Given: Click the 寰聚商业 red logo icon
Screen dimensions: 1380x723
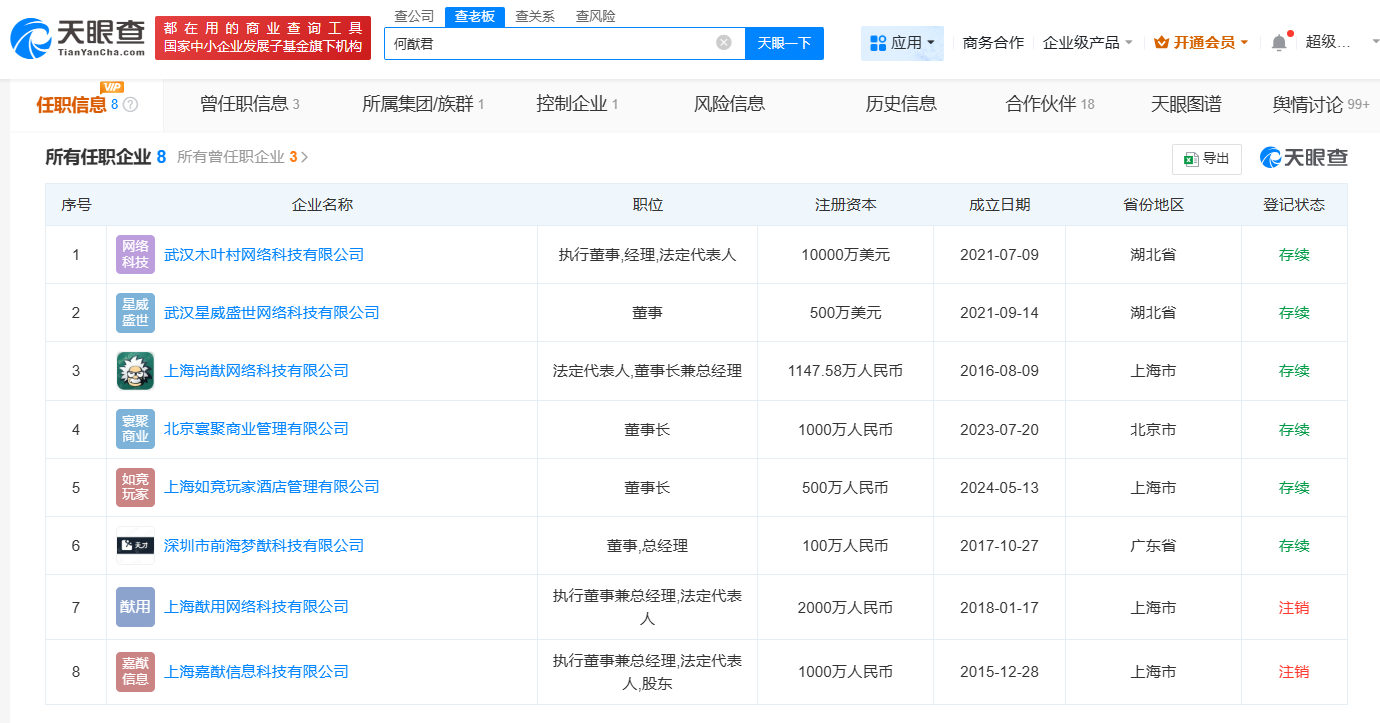Looking at the screenshot, I should click(x=134, y=429).
